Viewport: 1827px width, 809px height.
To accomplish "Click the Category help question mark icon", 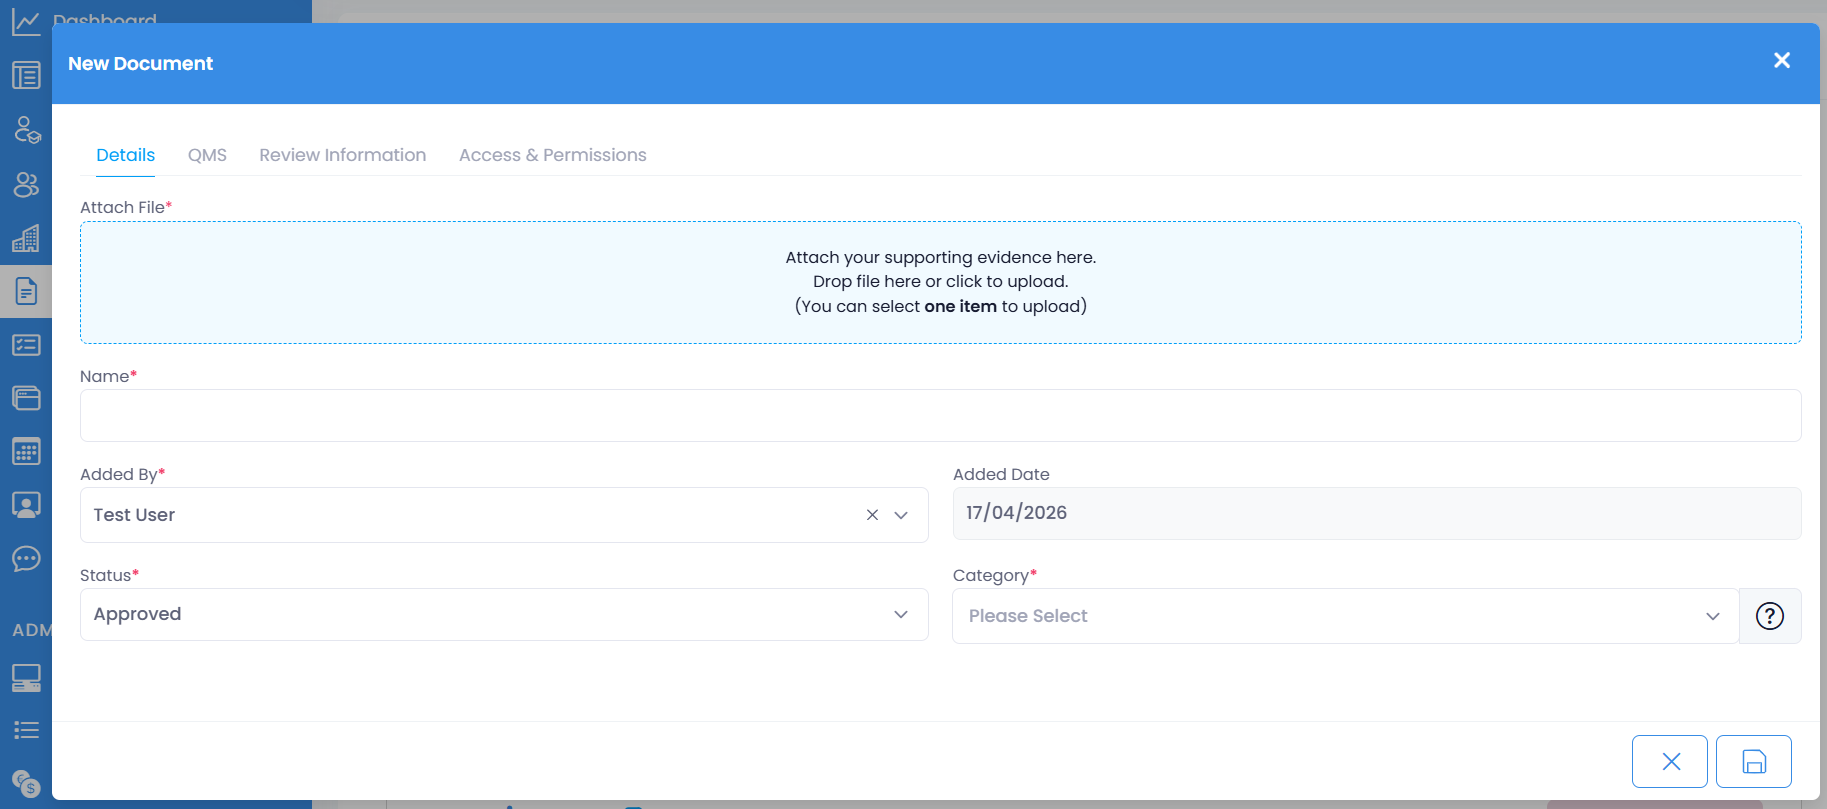I will click(x=1769, y=616).
